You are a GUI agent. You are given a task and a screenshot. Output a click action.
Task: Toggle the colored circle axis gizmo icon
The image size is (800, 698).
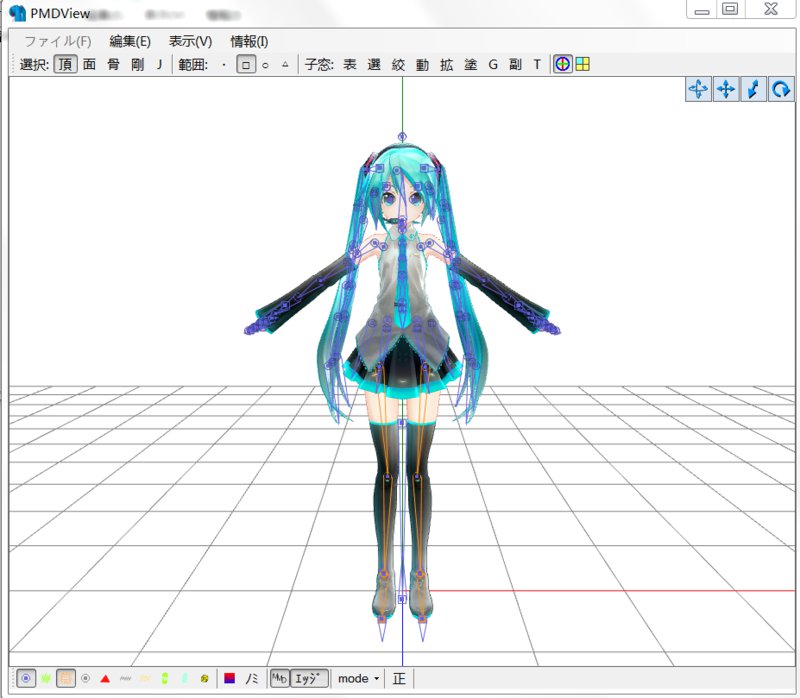point(563,64)
